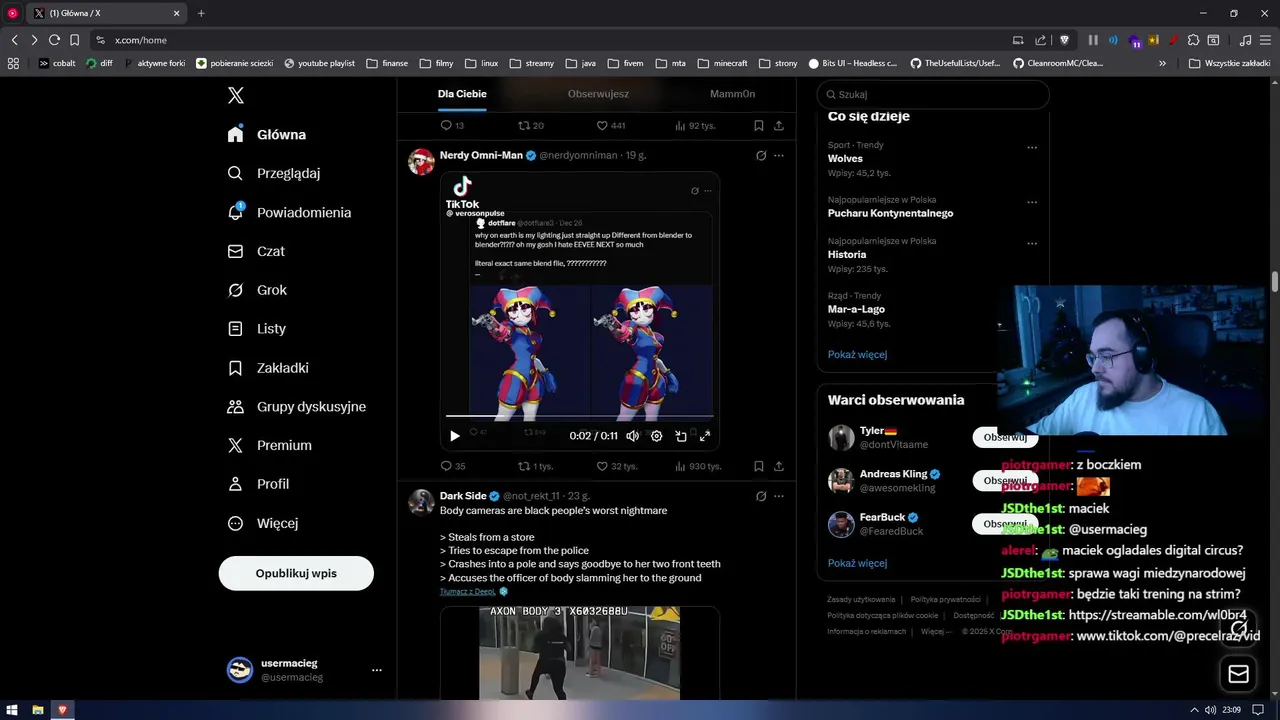The height and width of the screenshot is (720, 1280).
Task: Expand the Więcej sidebar menu
Action: pos(262,523)
